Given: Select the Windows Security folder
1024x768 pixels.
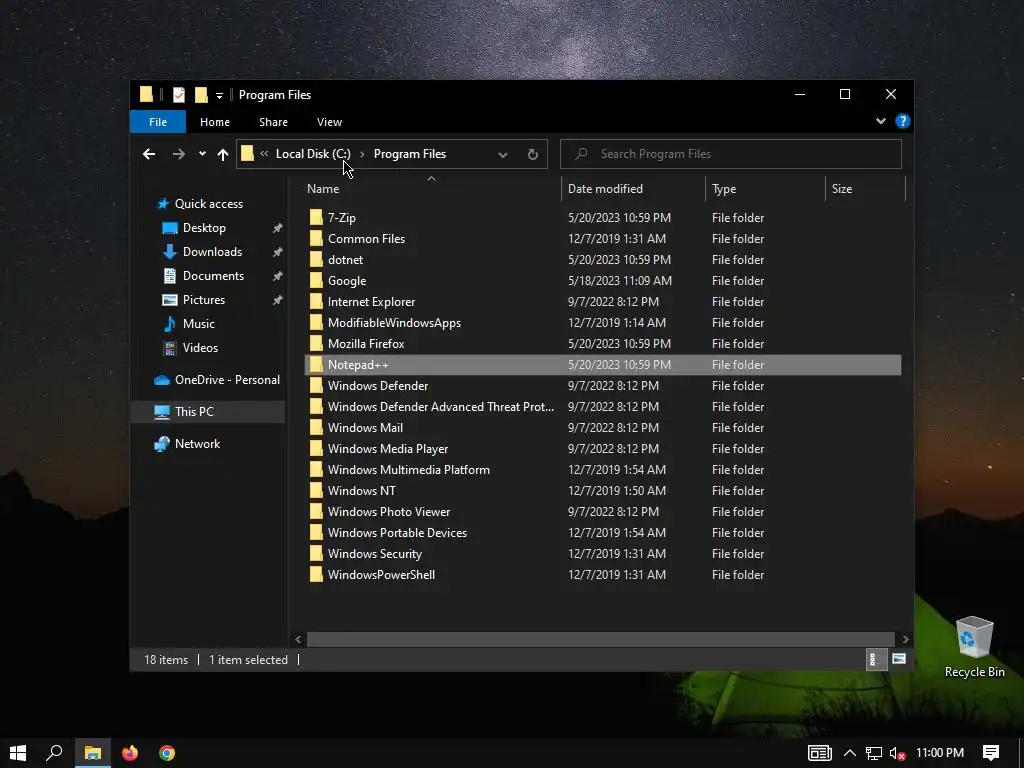Looking at the screenshot, I should 375,554.
